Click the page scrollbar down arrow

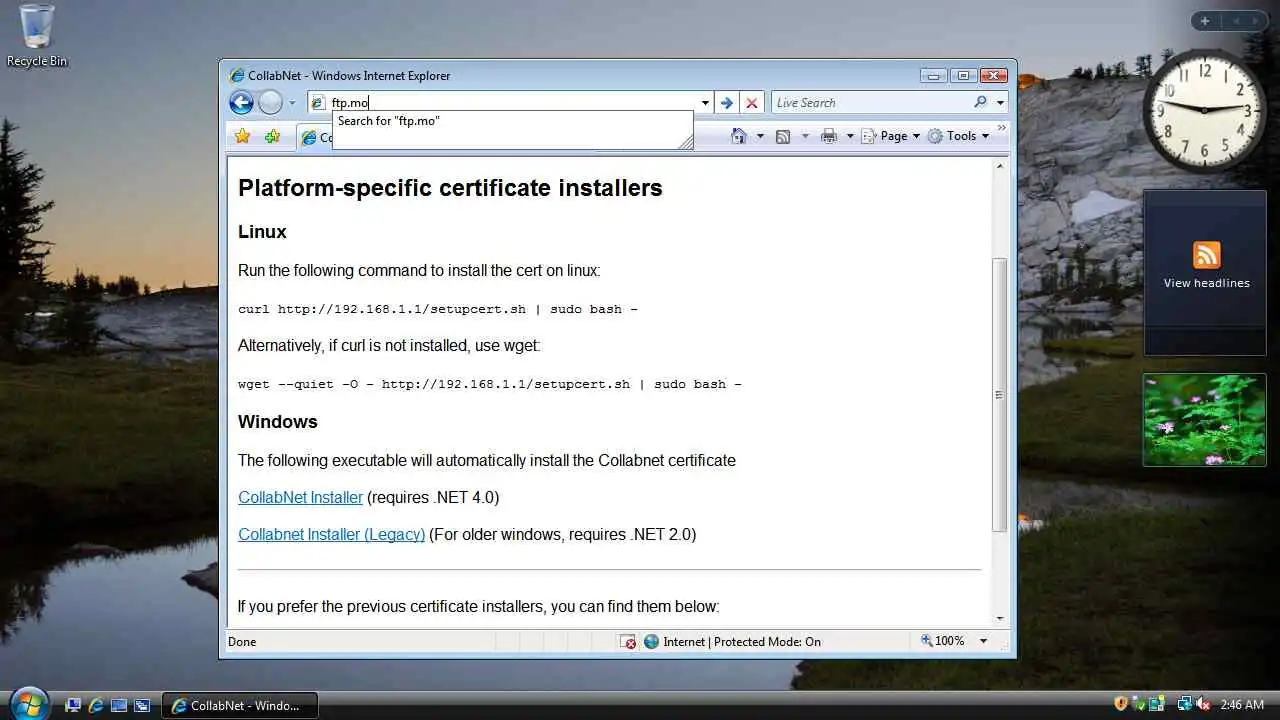(x=1000, y=619)
